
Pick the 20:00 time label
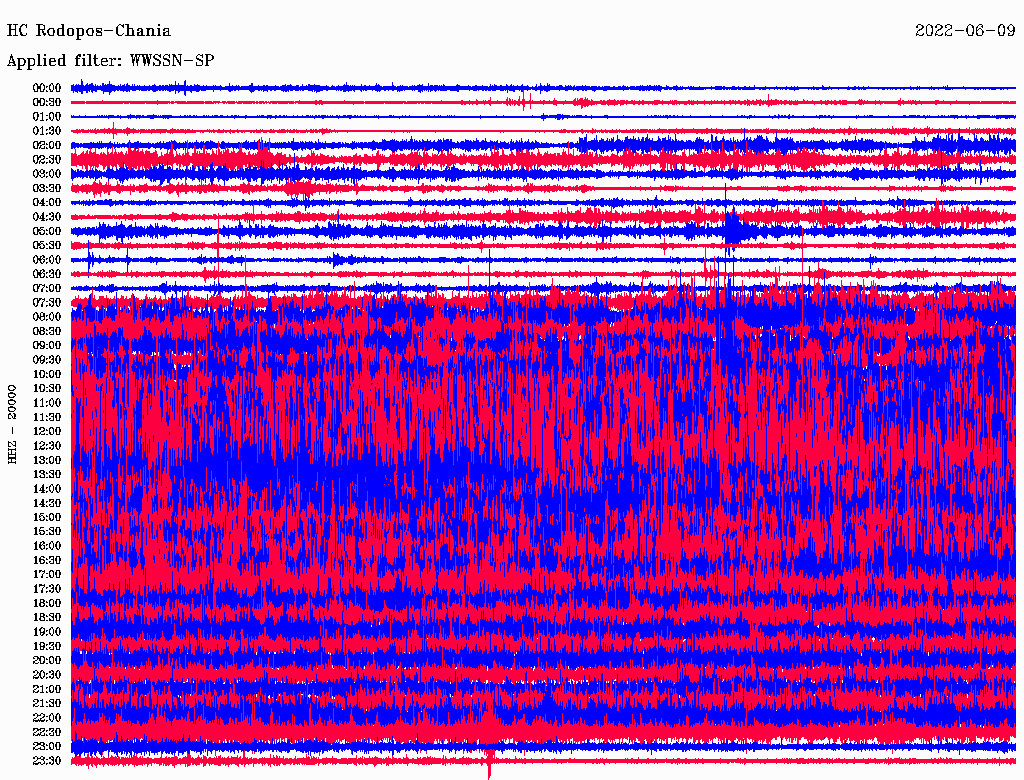pyautogui.click(x=47, y=660)
